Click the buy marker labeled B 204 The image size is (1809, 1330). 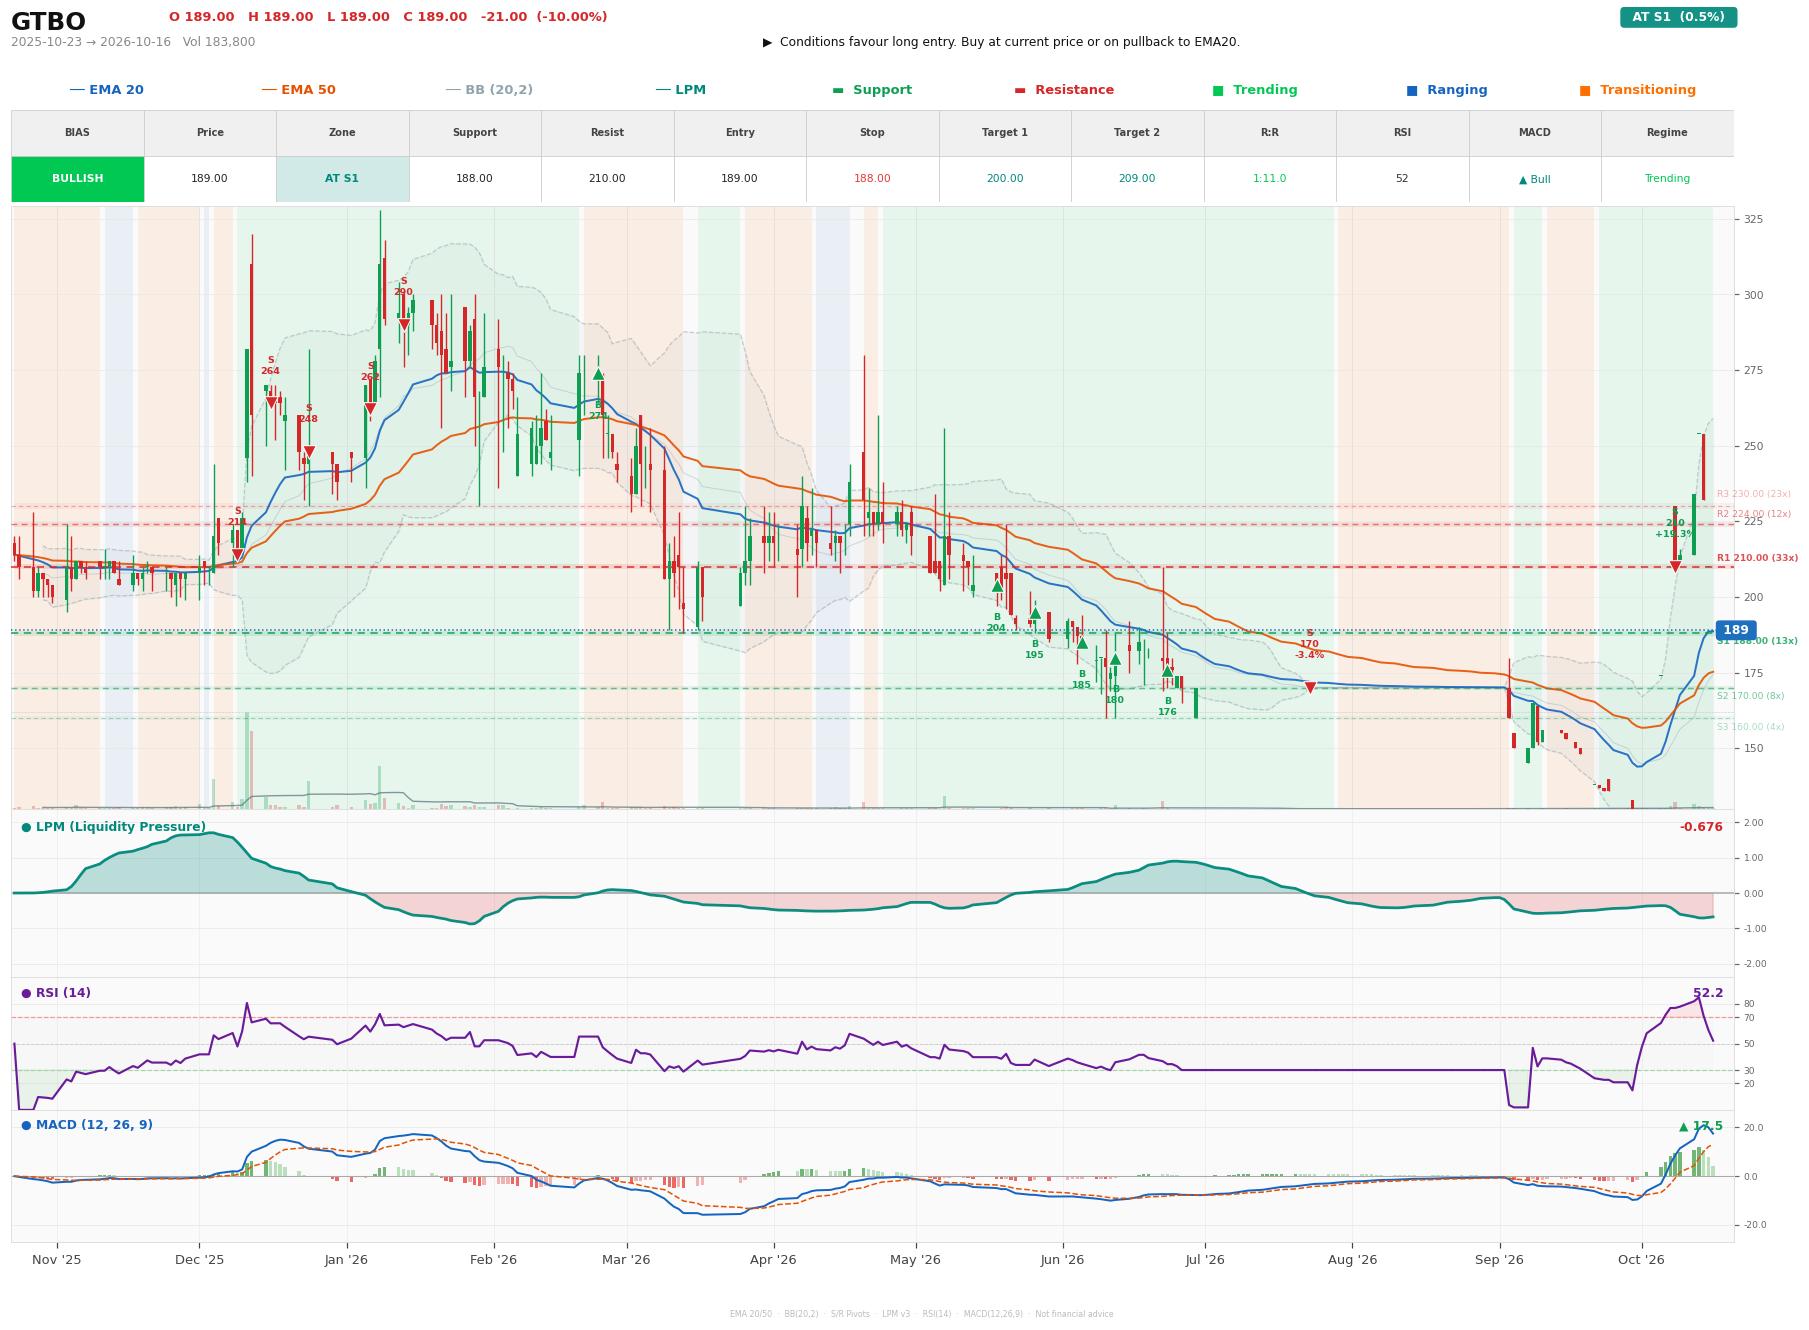(x=997, y=586)
